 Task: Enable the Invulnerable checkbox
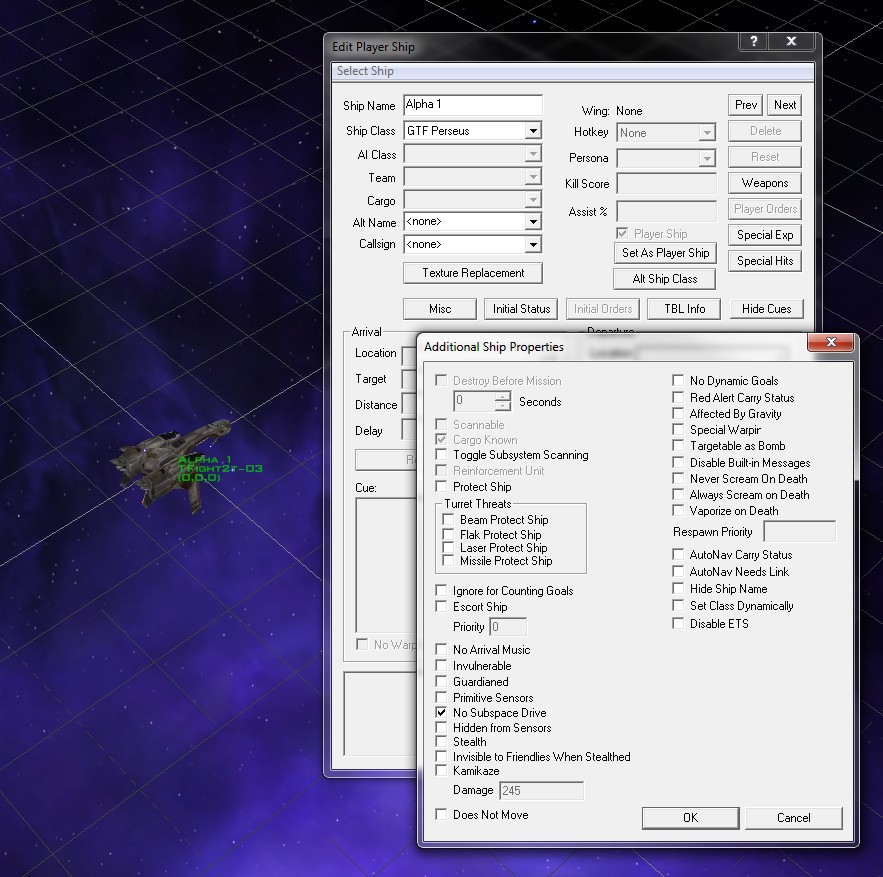pyautogui.click(x=442, y=666)
